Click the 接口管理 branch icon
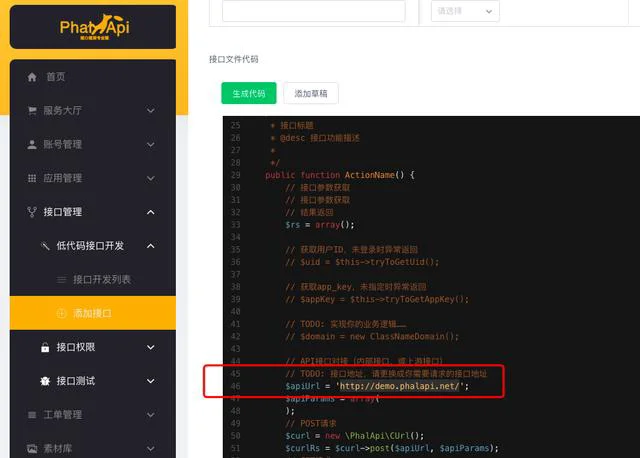 pyautogui.click(x=32, y=212)
